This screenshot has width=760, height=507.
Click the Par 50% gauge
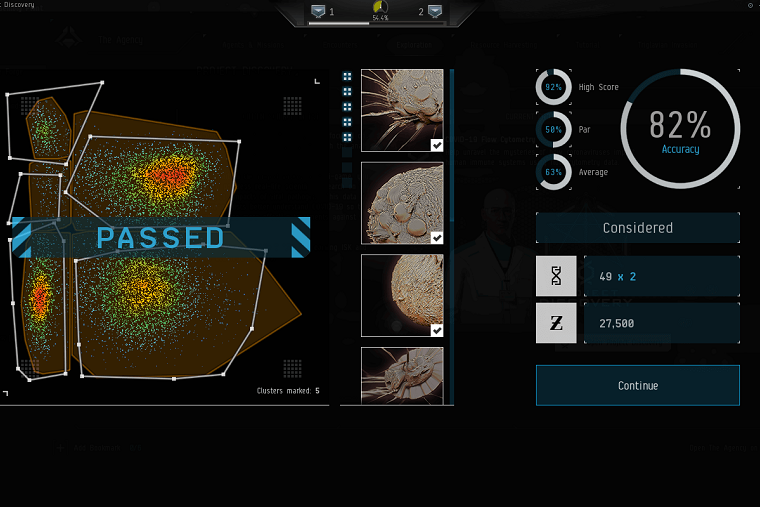[553, 129]
